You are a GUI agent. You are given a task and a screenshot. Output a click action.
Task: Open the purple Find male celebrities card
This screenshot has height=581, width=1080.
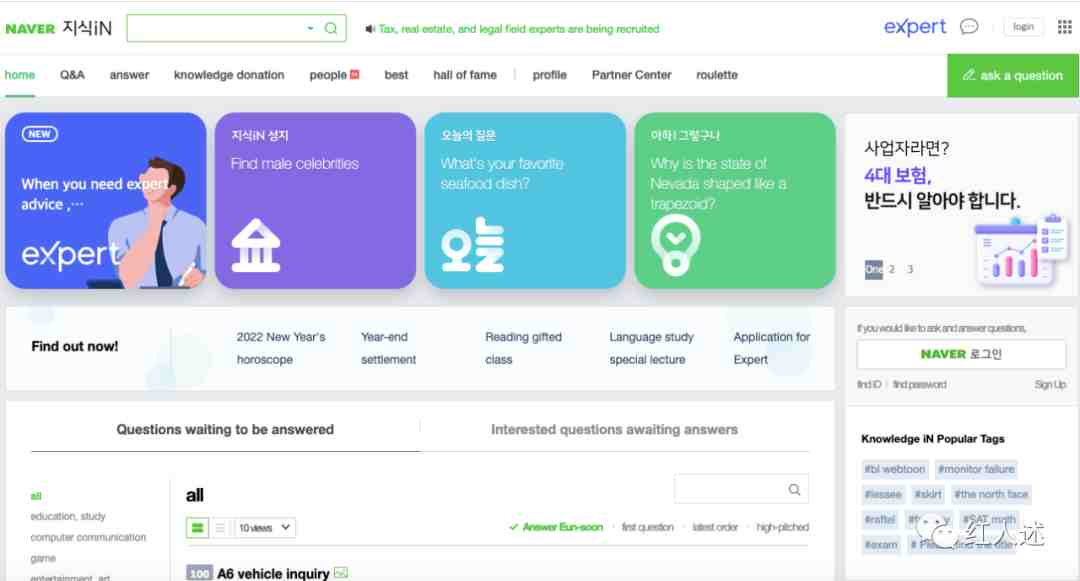tap(315, 200)
